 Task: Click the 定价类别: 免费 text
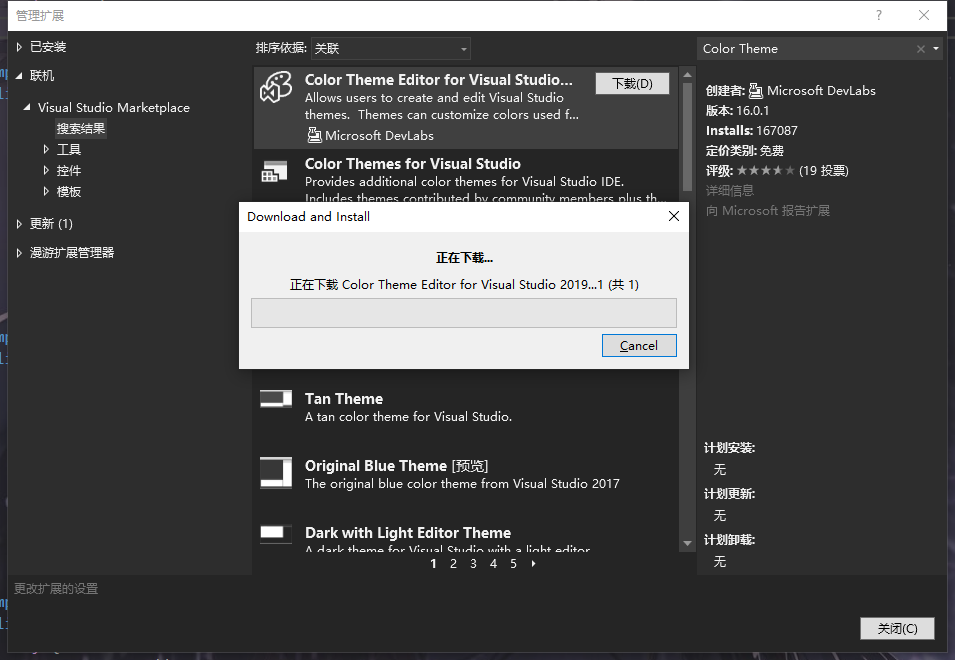tap(744, 150)
